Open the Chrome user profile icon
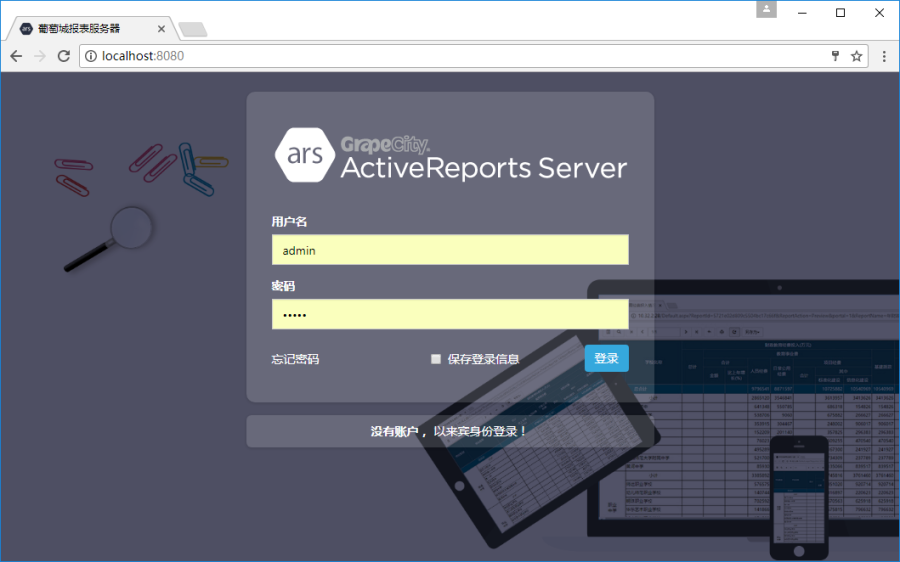 pyautogui.click(x=766, y=9)
